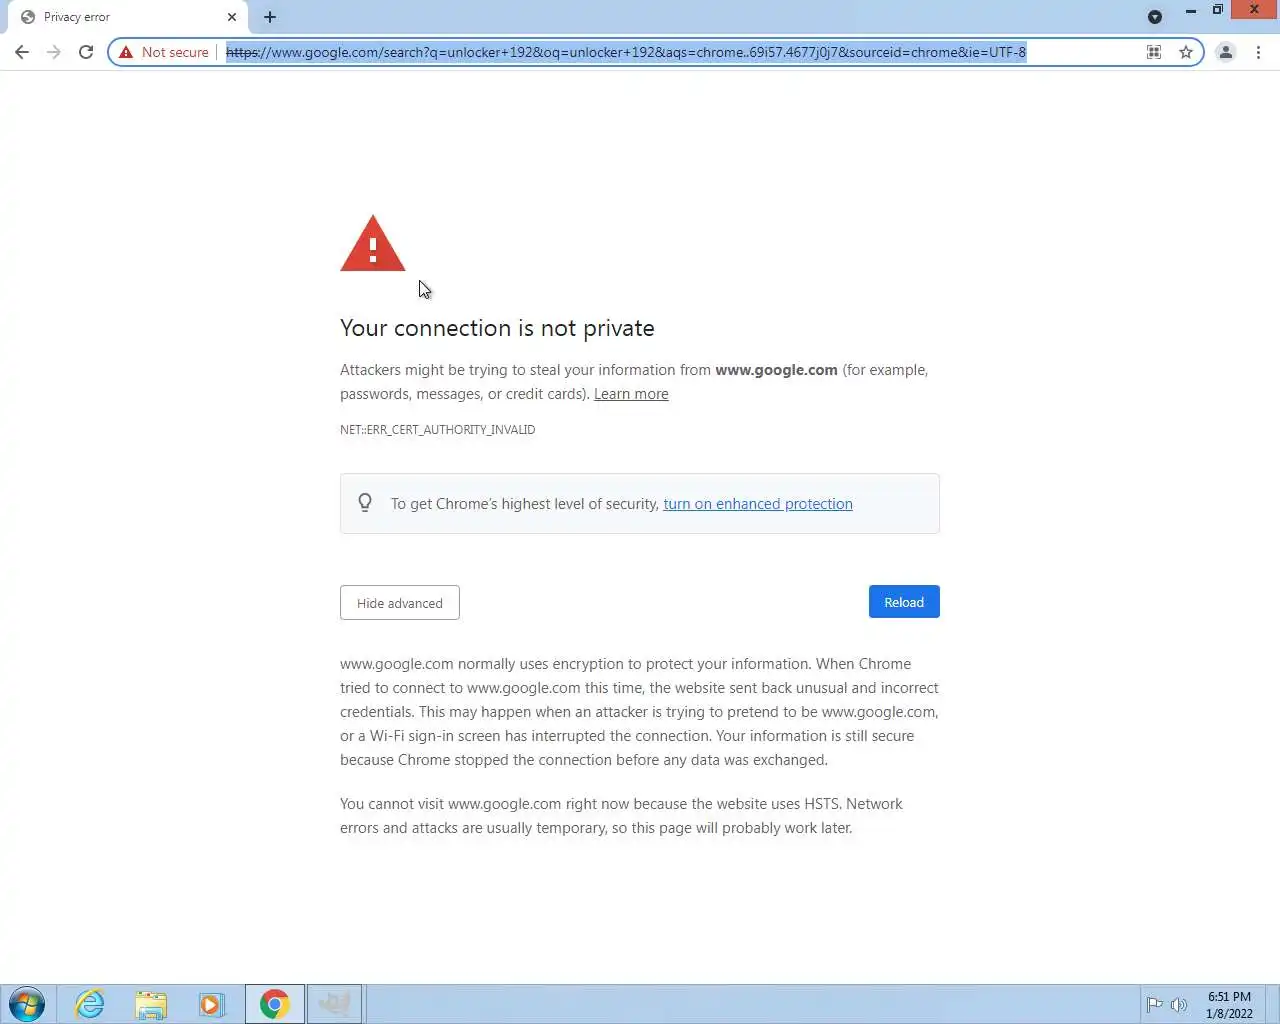Click the Not secure warning indicator
The height and width of the screenshot is (1024, 1280).
[164, 52]
